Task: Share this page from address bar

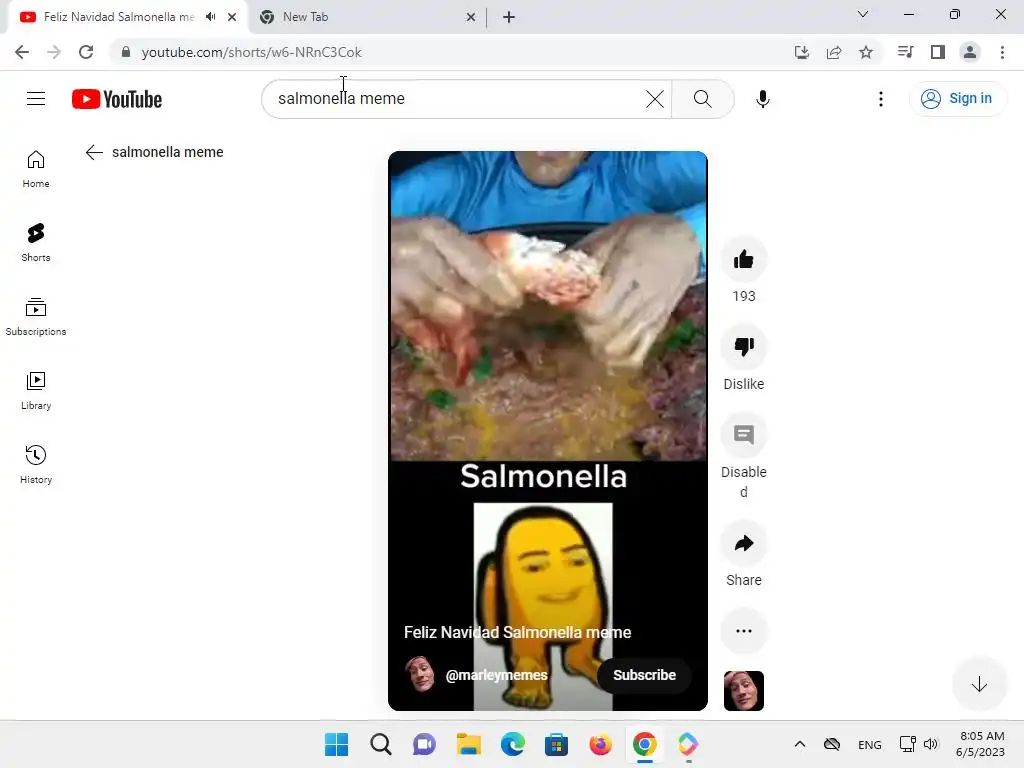Action: click(833, 52)
